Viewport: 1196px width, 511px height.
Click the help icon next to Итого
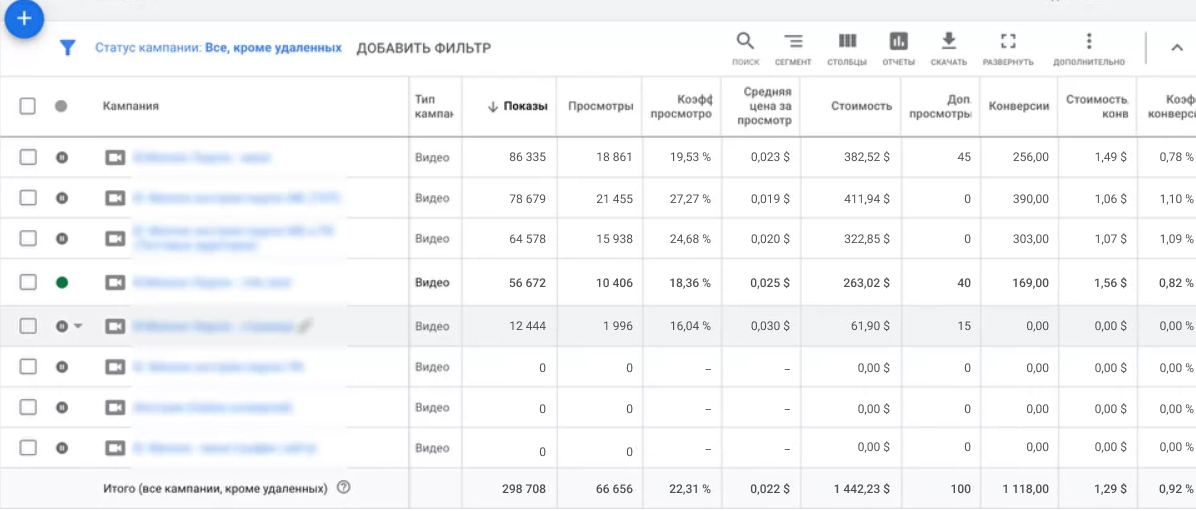343,487
